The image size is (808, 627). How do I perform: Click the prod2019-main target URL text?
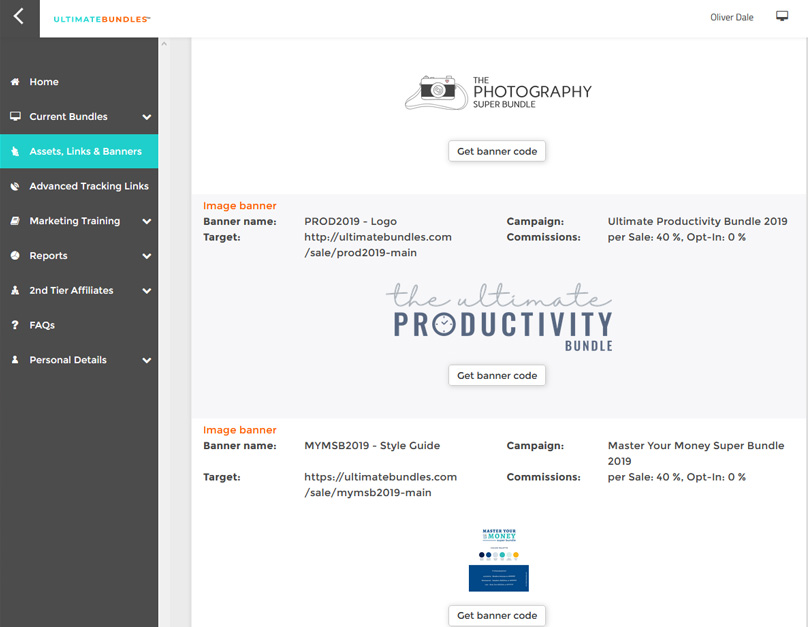point(378,245)
